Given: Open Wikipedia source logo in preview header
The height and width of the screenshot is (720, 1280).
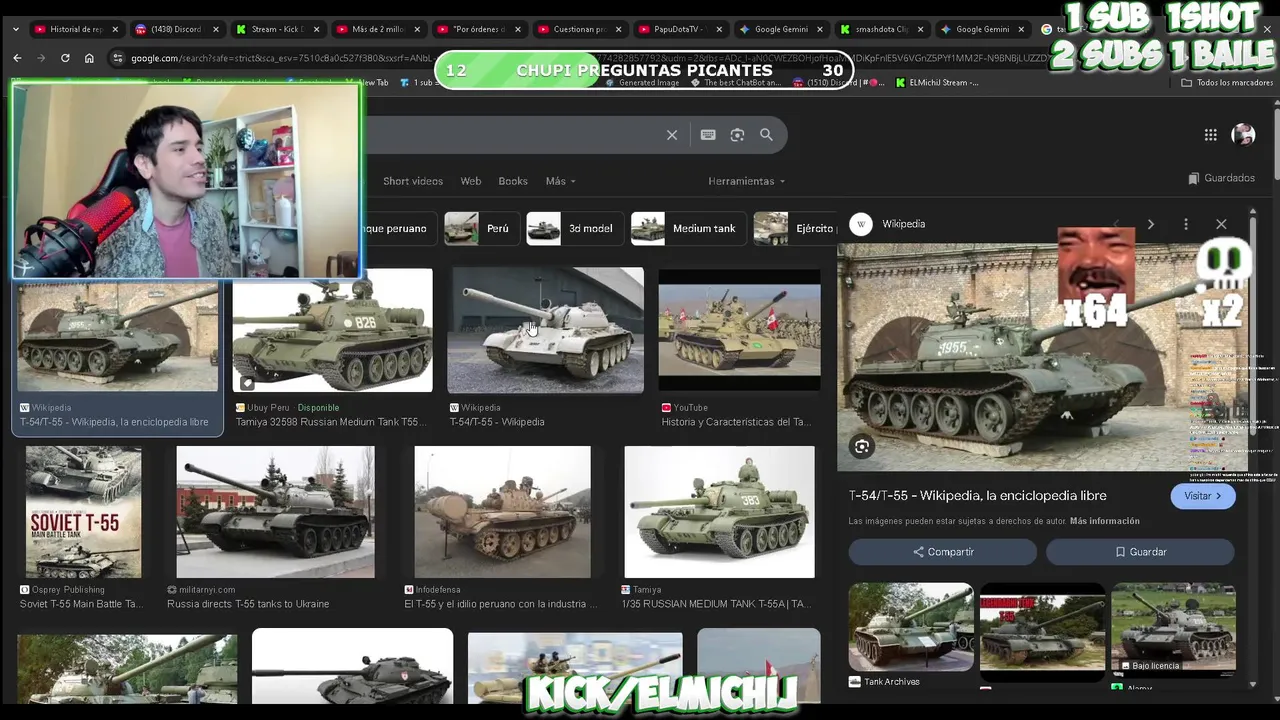Looking at the screenshot, I should coord(861,224).
